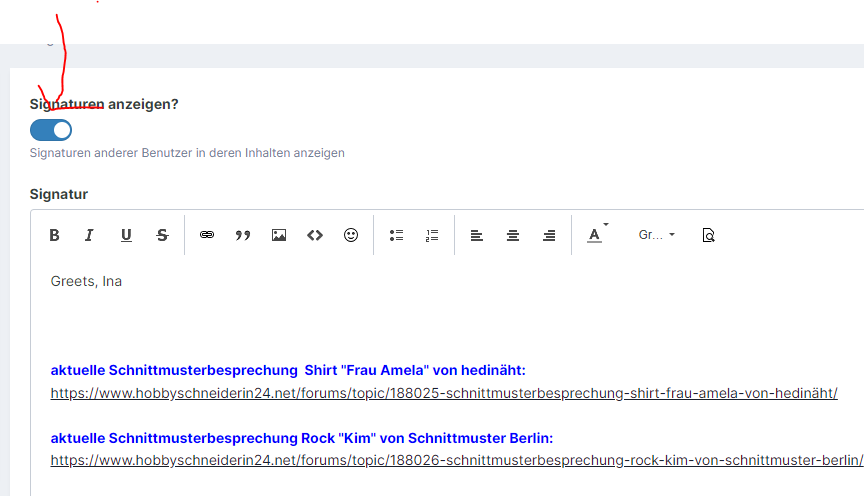Viewport: 864px width, 496px height.
Task: Open the Rock Kim topic URL link
Action: (x=457, y=460)
